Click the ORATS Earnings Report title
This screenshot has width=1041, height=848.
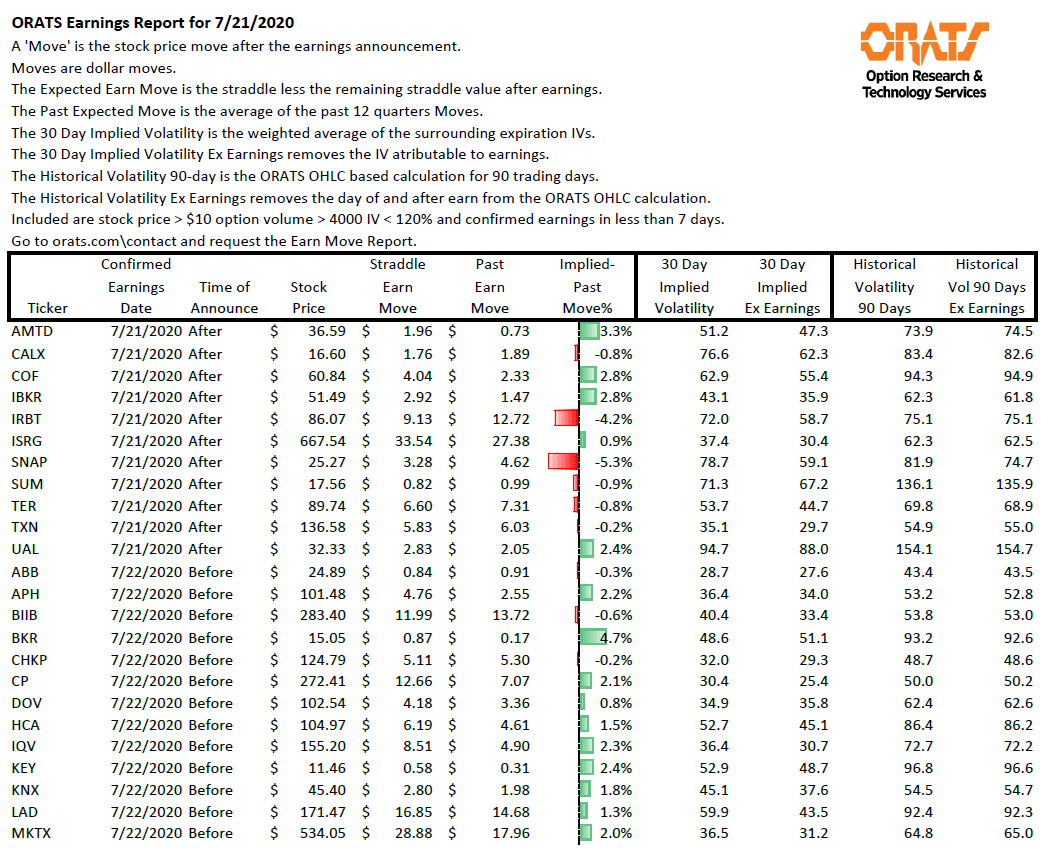[x=153, y=23]
